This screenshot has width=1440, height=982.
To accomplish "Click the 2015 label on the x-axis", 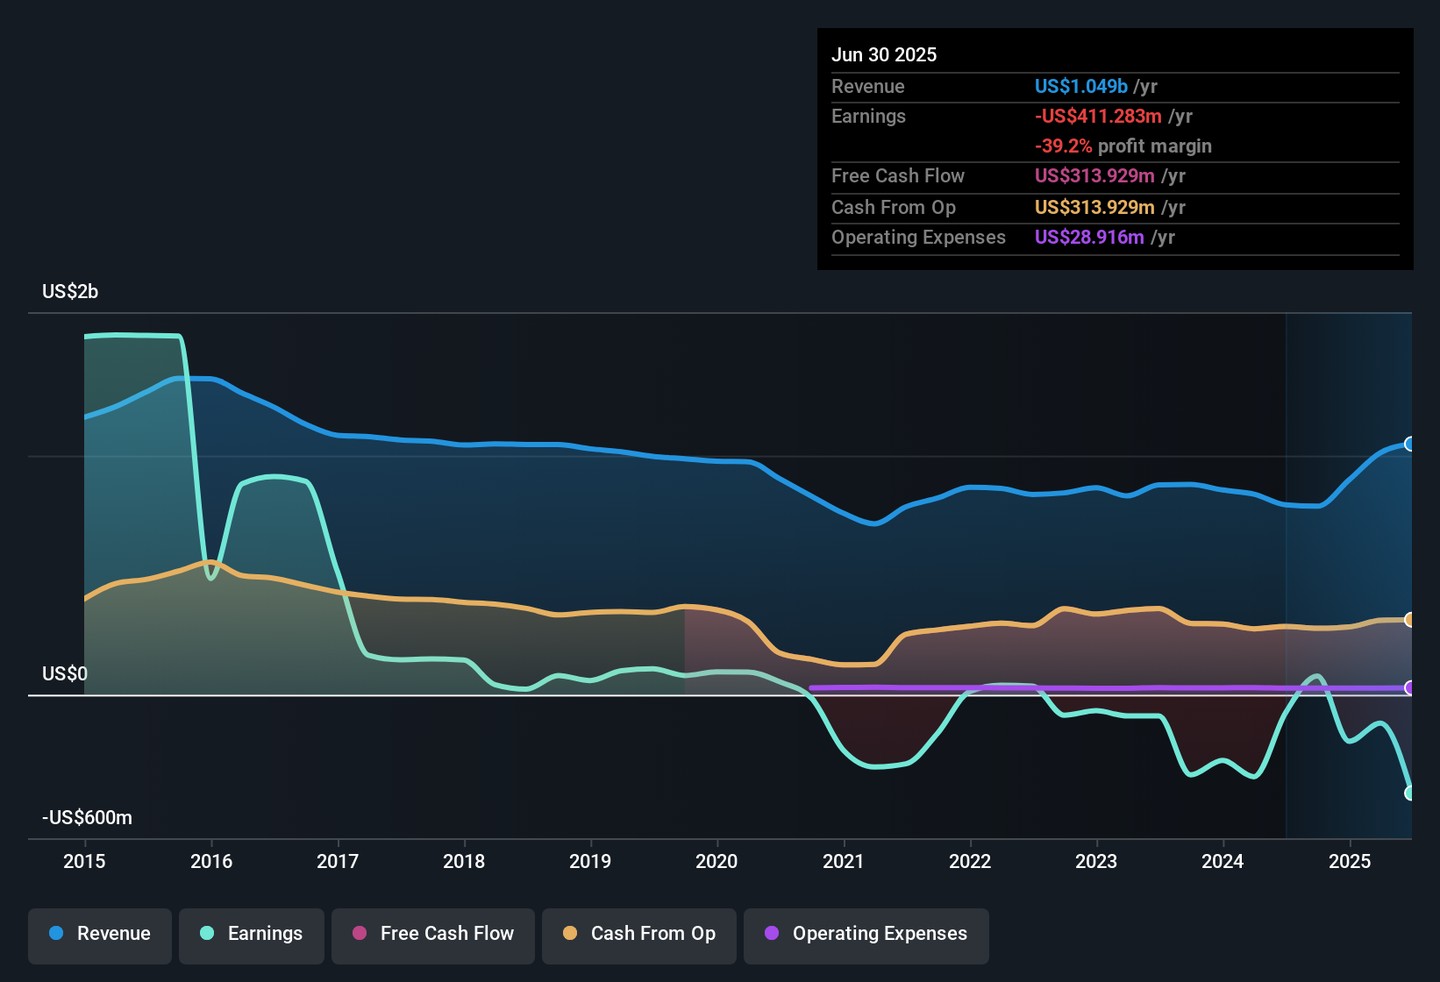I will tap(84, 862).
